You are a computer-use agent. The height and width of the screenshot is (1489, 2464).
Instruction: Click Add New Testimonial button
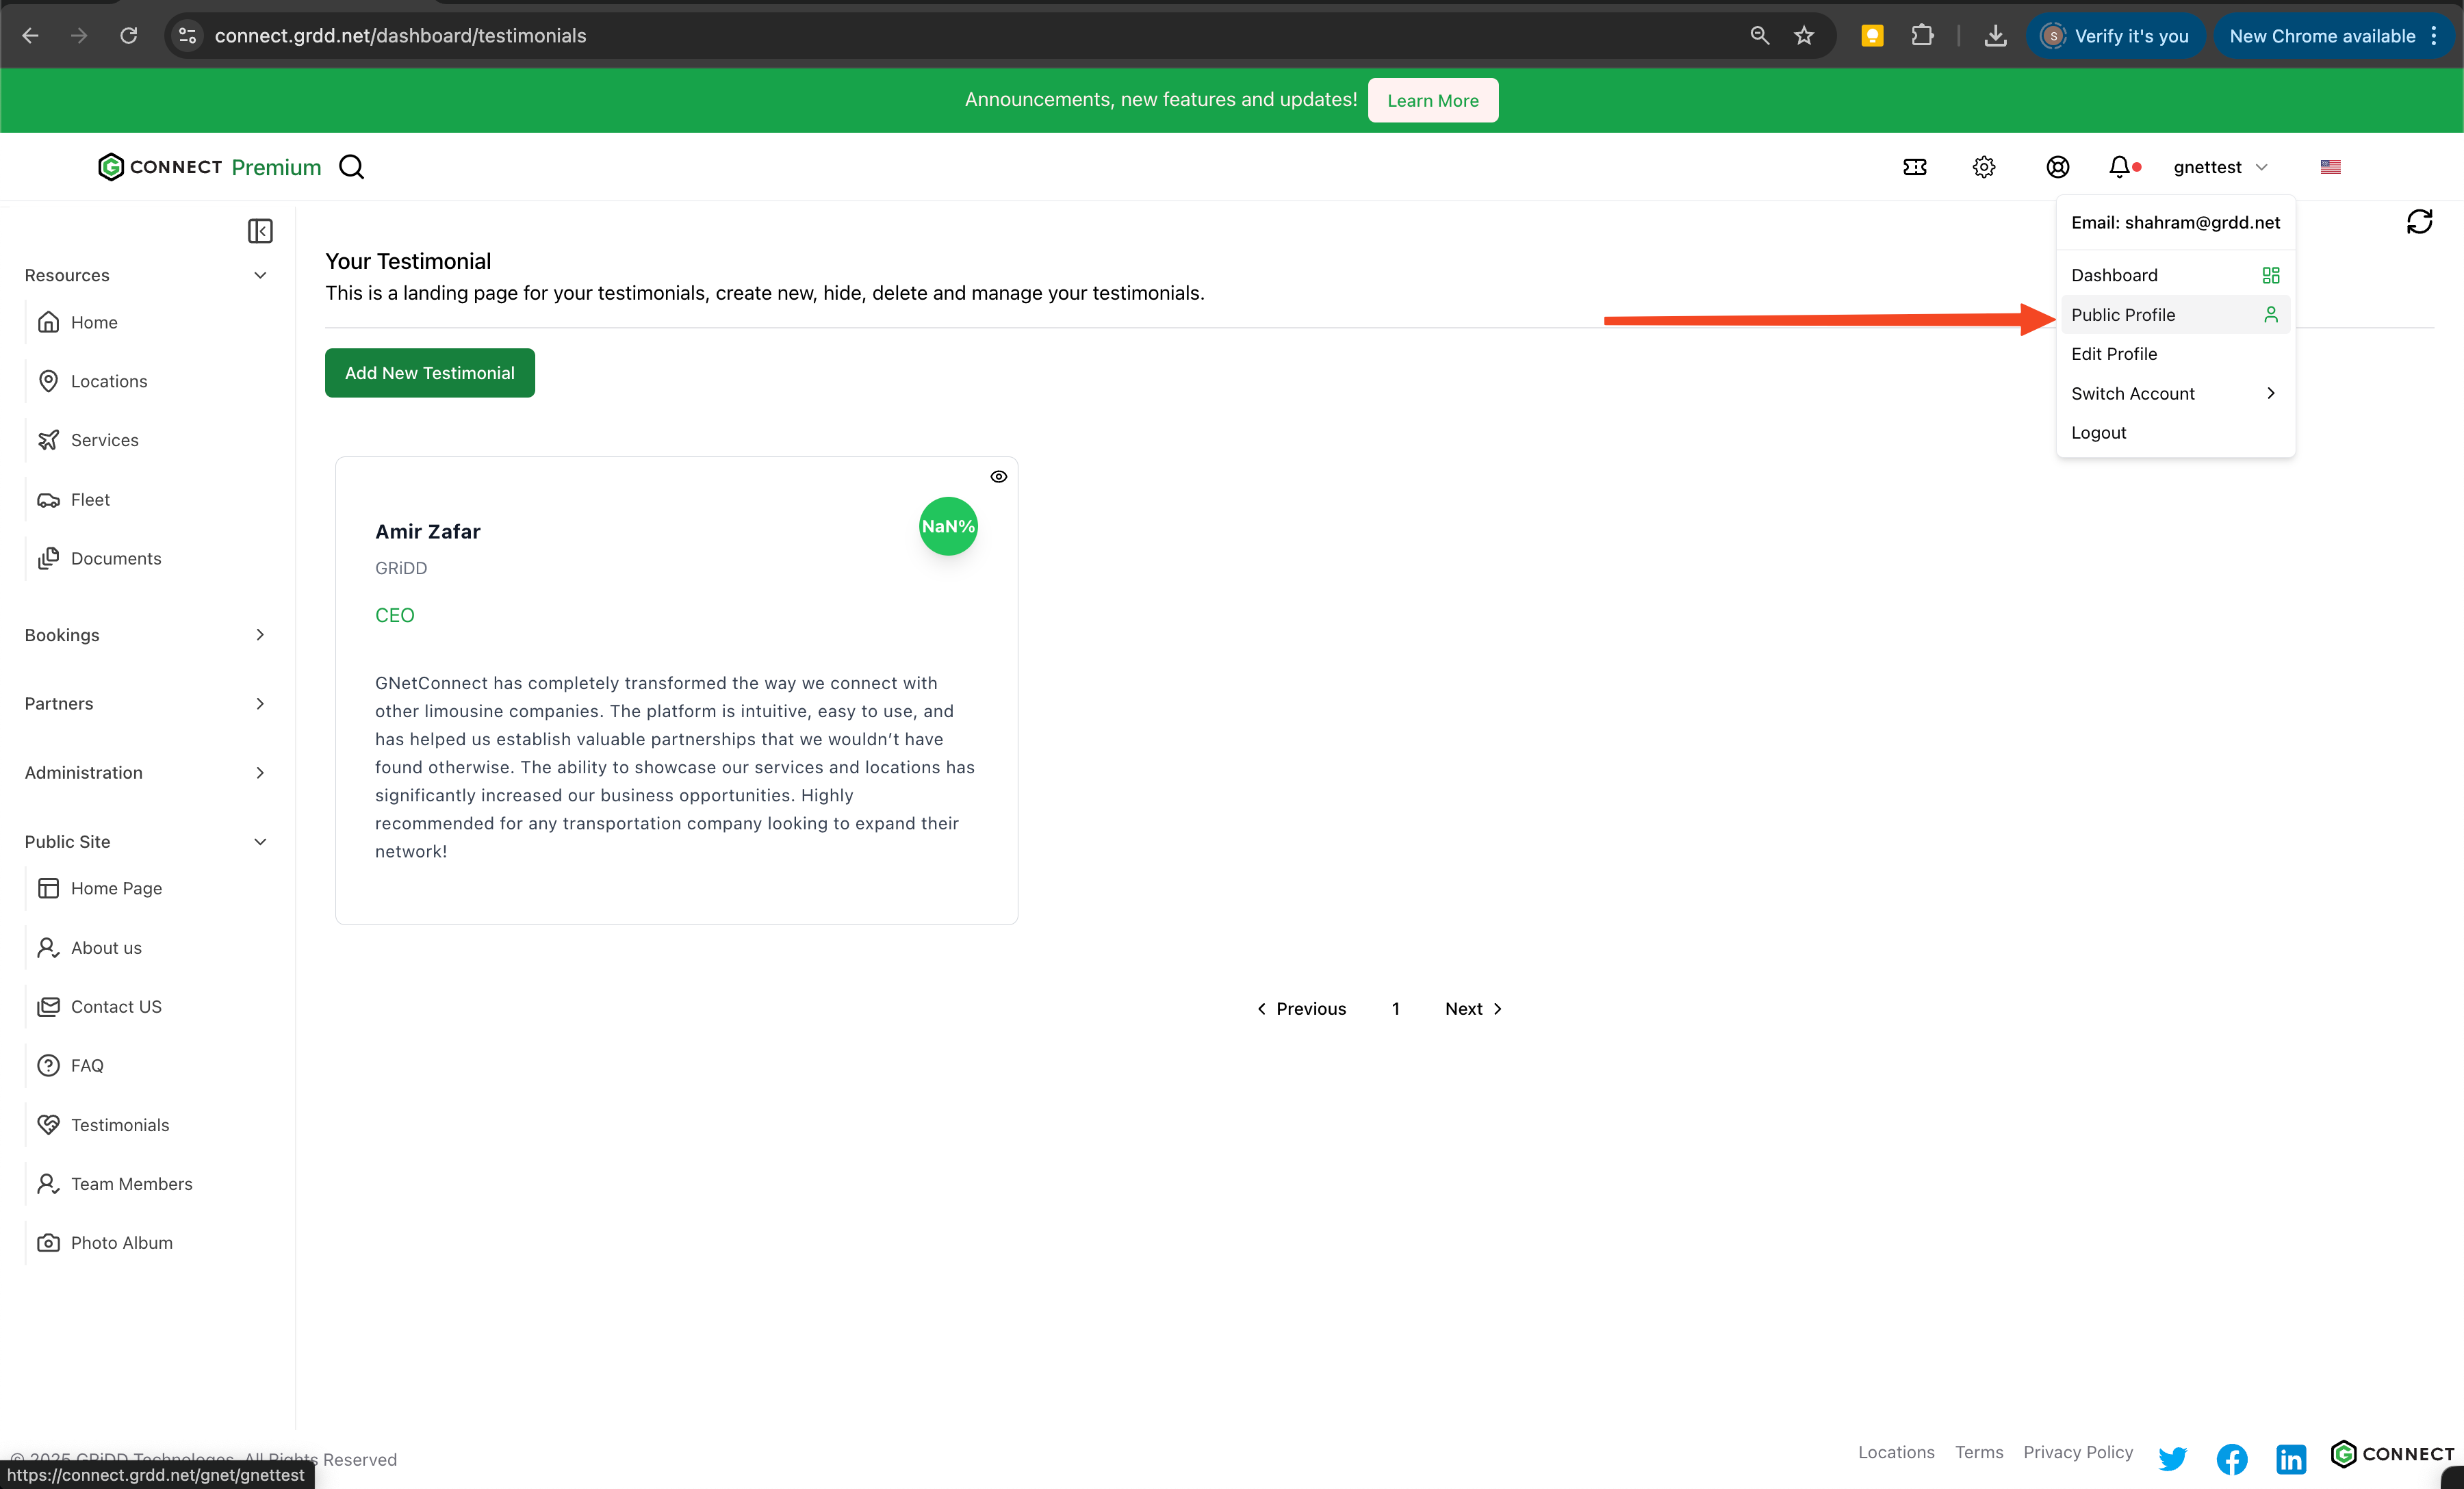point(429,373)
